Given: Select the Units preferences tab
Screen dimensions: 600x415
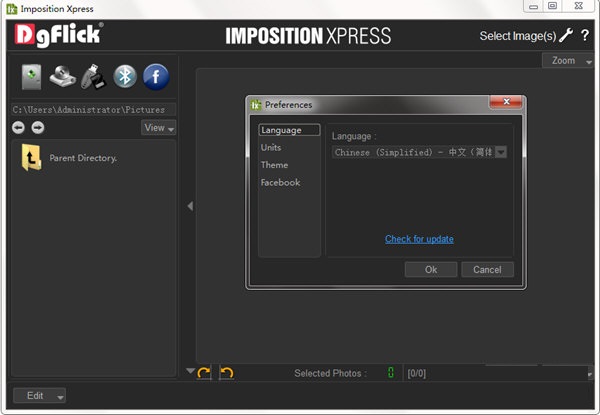Looking at the screenshot, I should 271,148.
